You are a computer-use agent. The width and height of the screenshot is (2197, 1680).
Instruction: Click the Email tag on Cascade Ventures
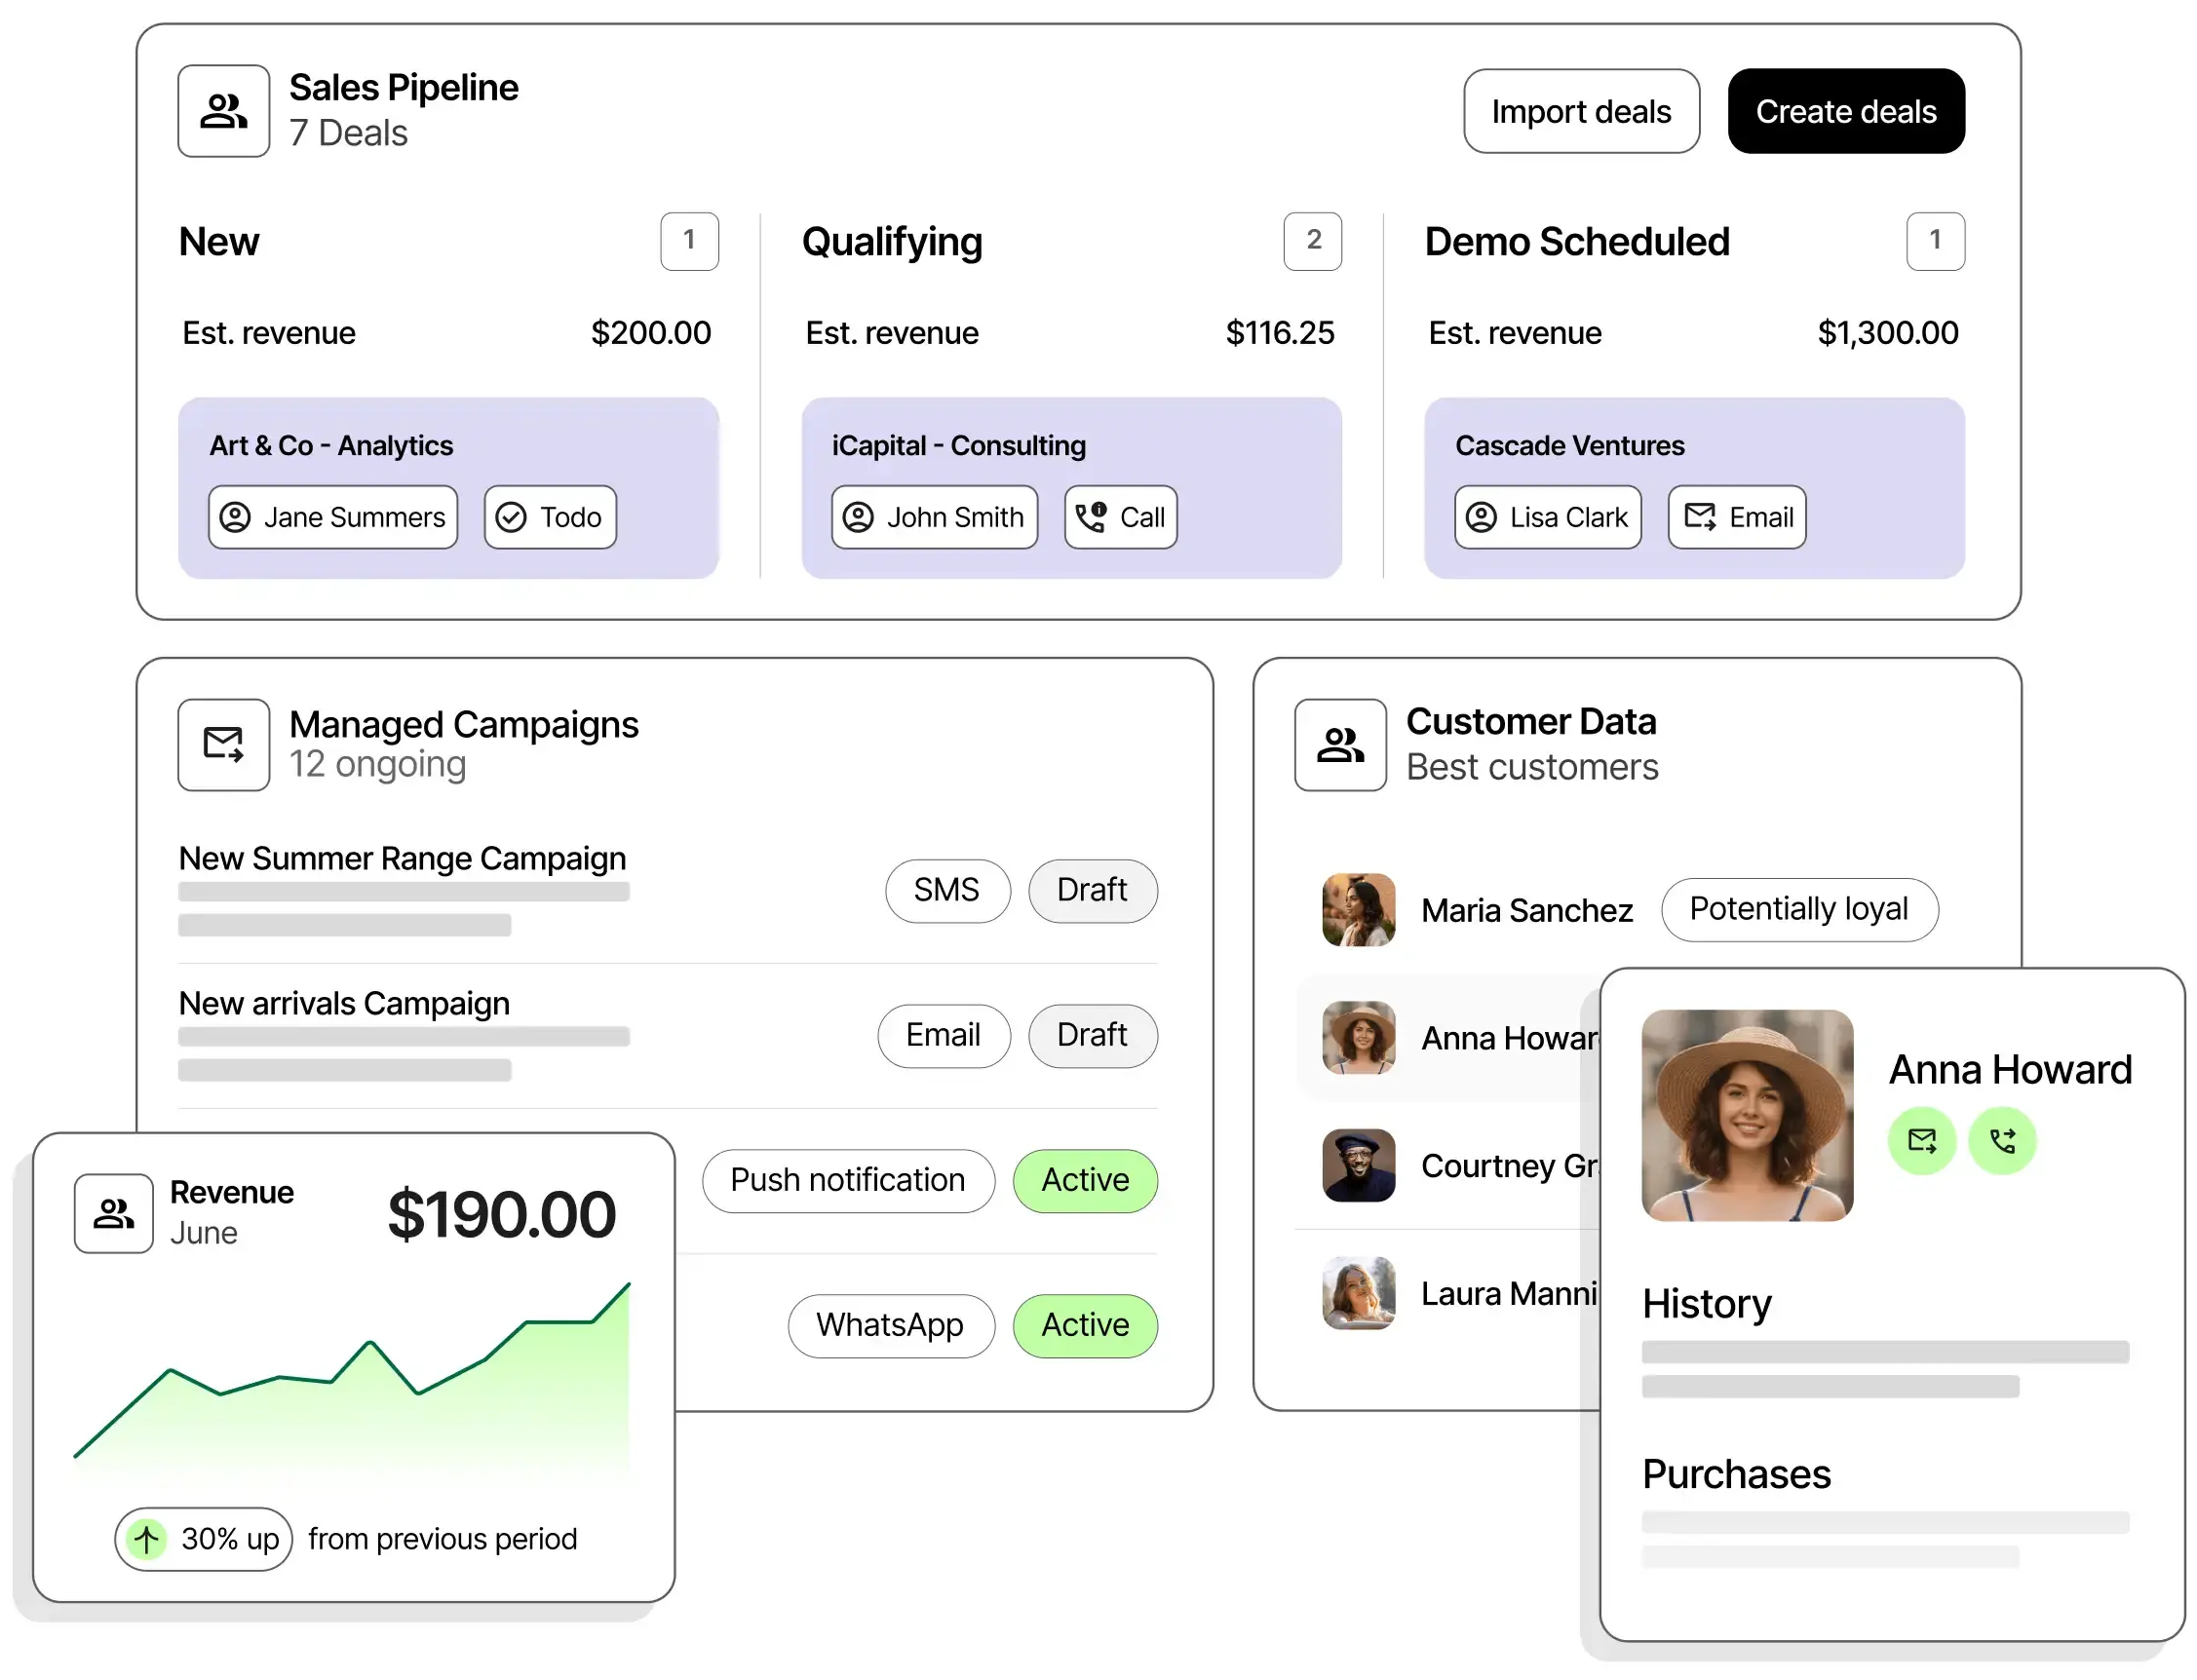coord(1736,517)
